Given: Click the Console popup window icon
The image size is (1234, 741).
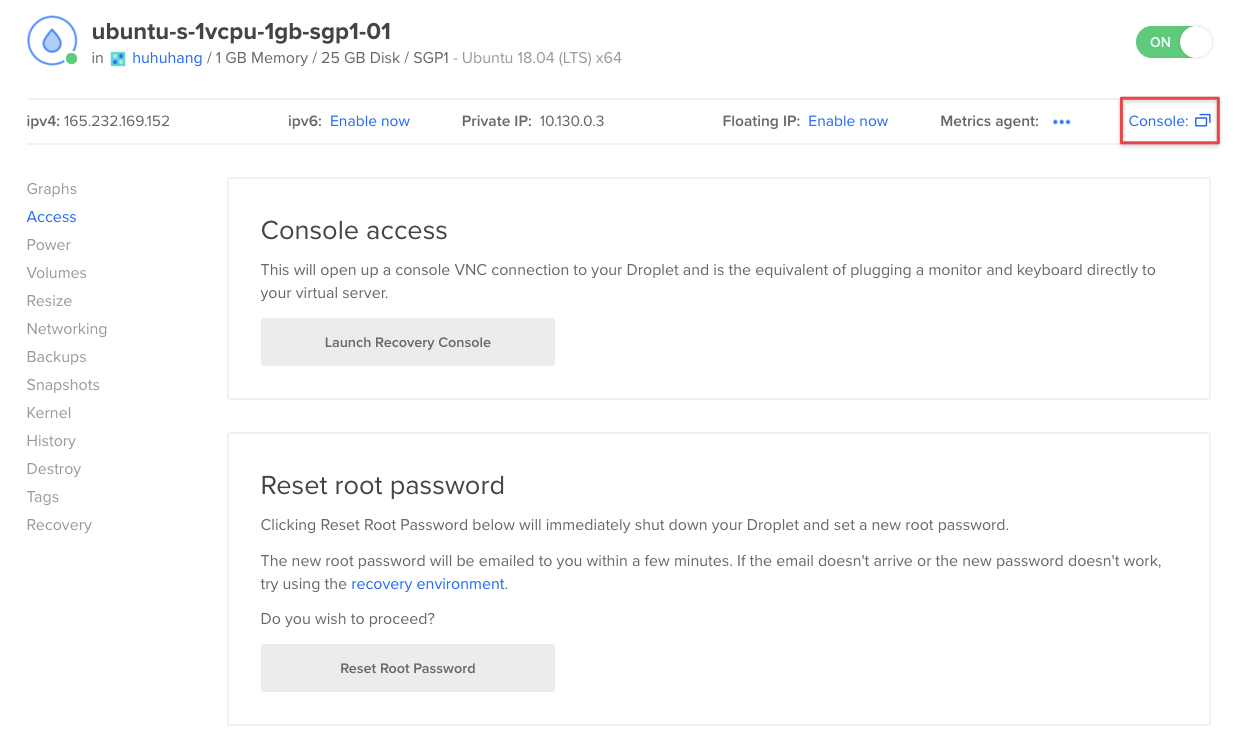Looking at the screenshot, I should (x=1203, y=121).
